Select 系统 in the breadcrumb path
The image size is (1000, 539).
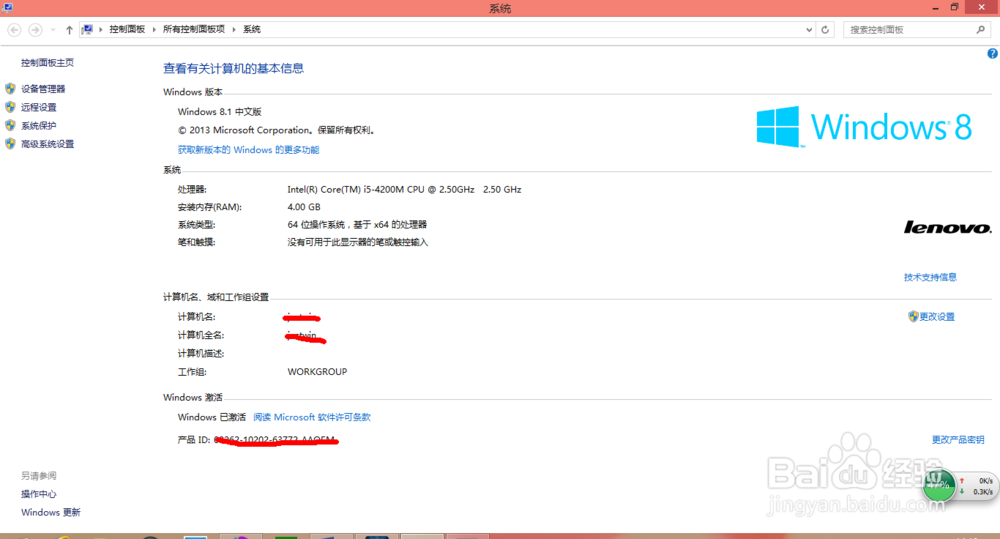pos(251,29)
